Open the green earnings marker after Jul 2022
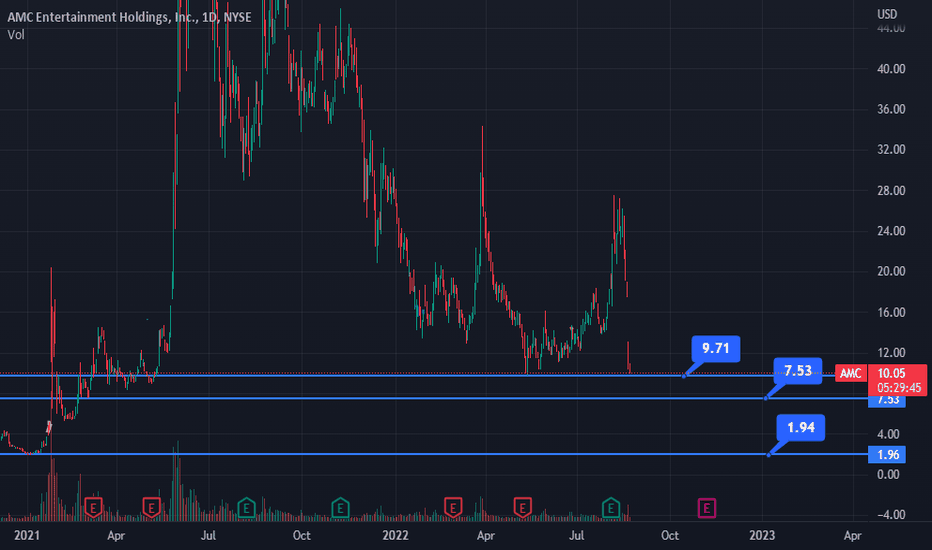The width and height of the screenshot is (932, 550). tap(611, 508)
